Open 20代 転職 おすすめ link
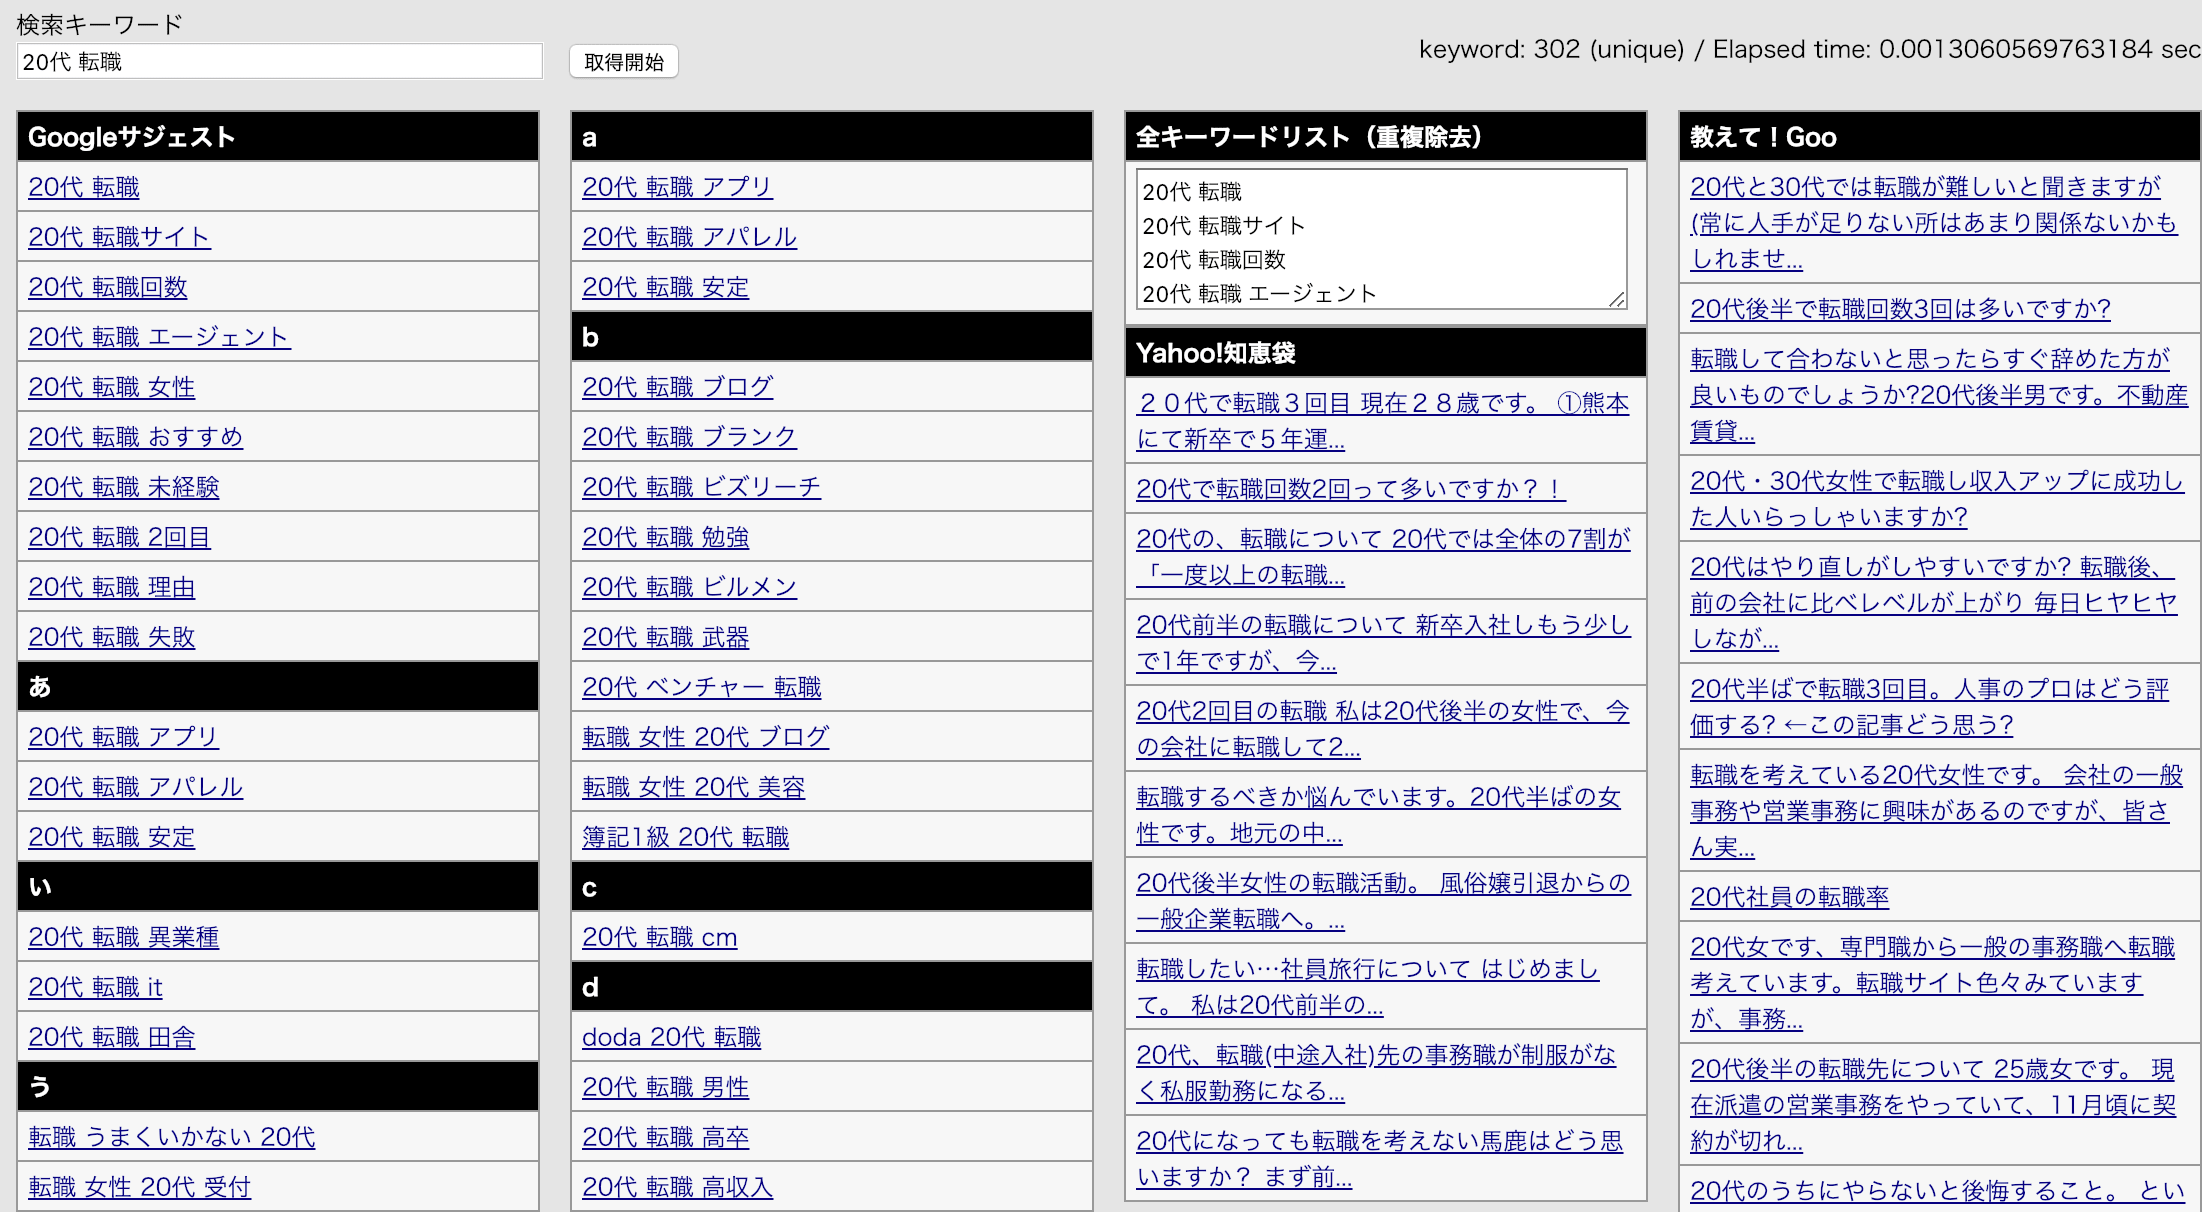The height and width of the screenshot is (1212, 2202). [x=135, y=437]
